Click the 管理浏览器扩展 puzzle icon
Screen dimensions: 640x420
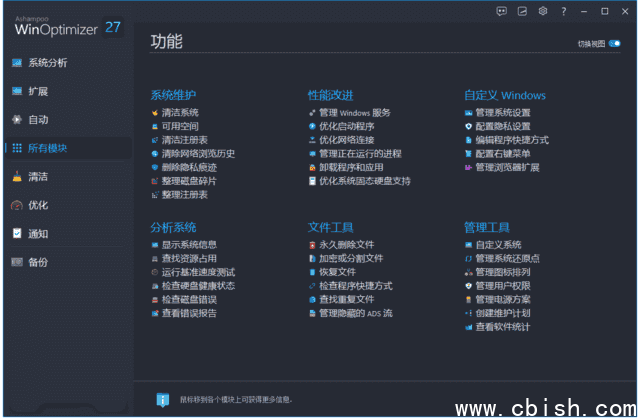click(x=469, y=167)
